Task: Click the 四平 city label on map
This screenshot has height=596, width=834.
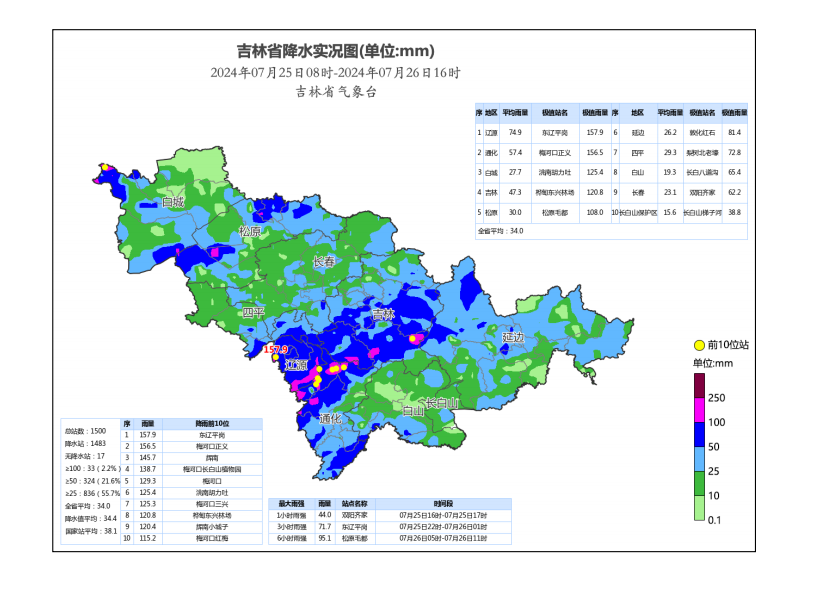Action: [253, 313]
